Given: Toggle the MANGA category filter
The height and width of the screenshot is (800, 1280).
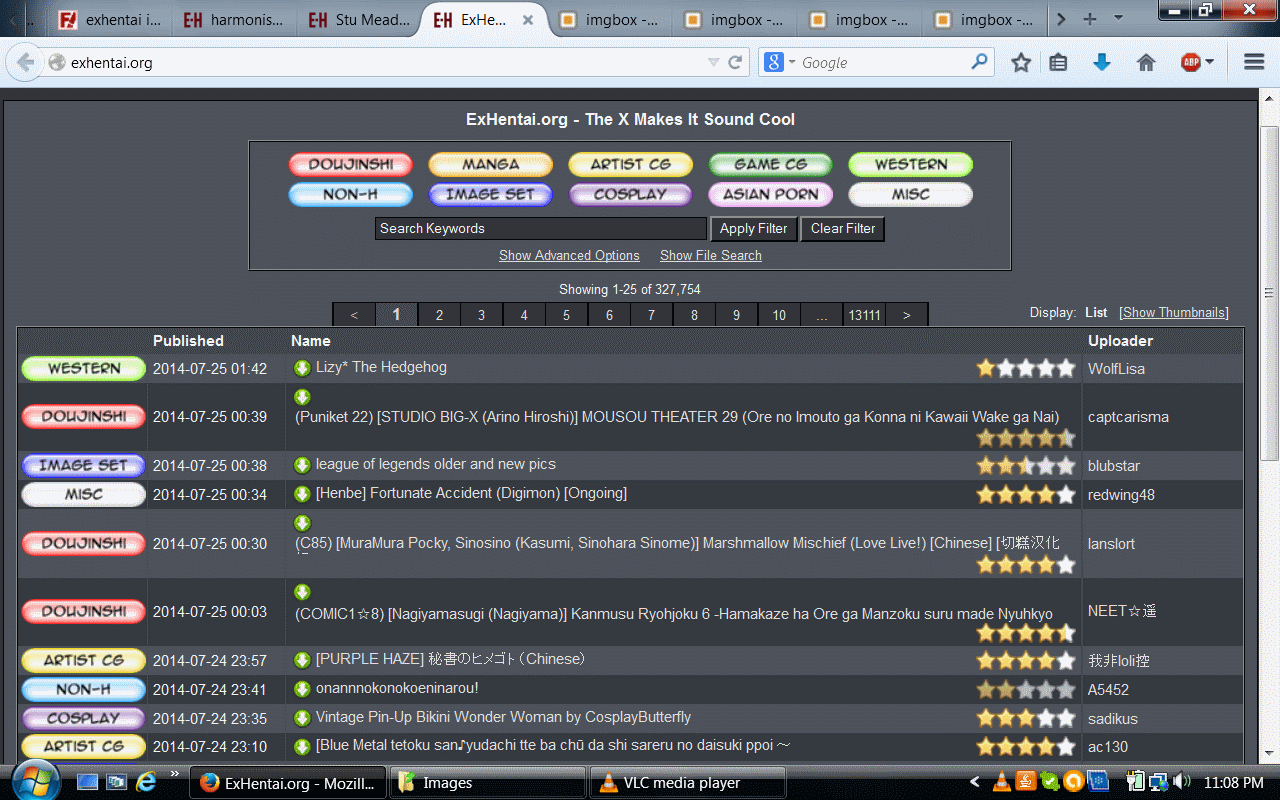Looking at the screenshot, I should click(x=490, y=165).
